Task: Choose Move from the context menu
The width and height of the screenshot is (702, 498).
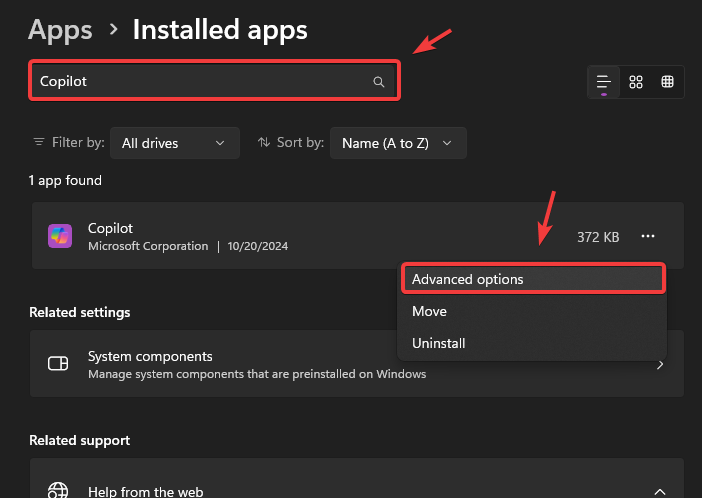Action: (430, 311)
